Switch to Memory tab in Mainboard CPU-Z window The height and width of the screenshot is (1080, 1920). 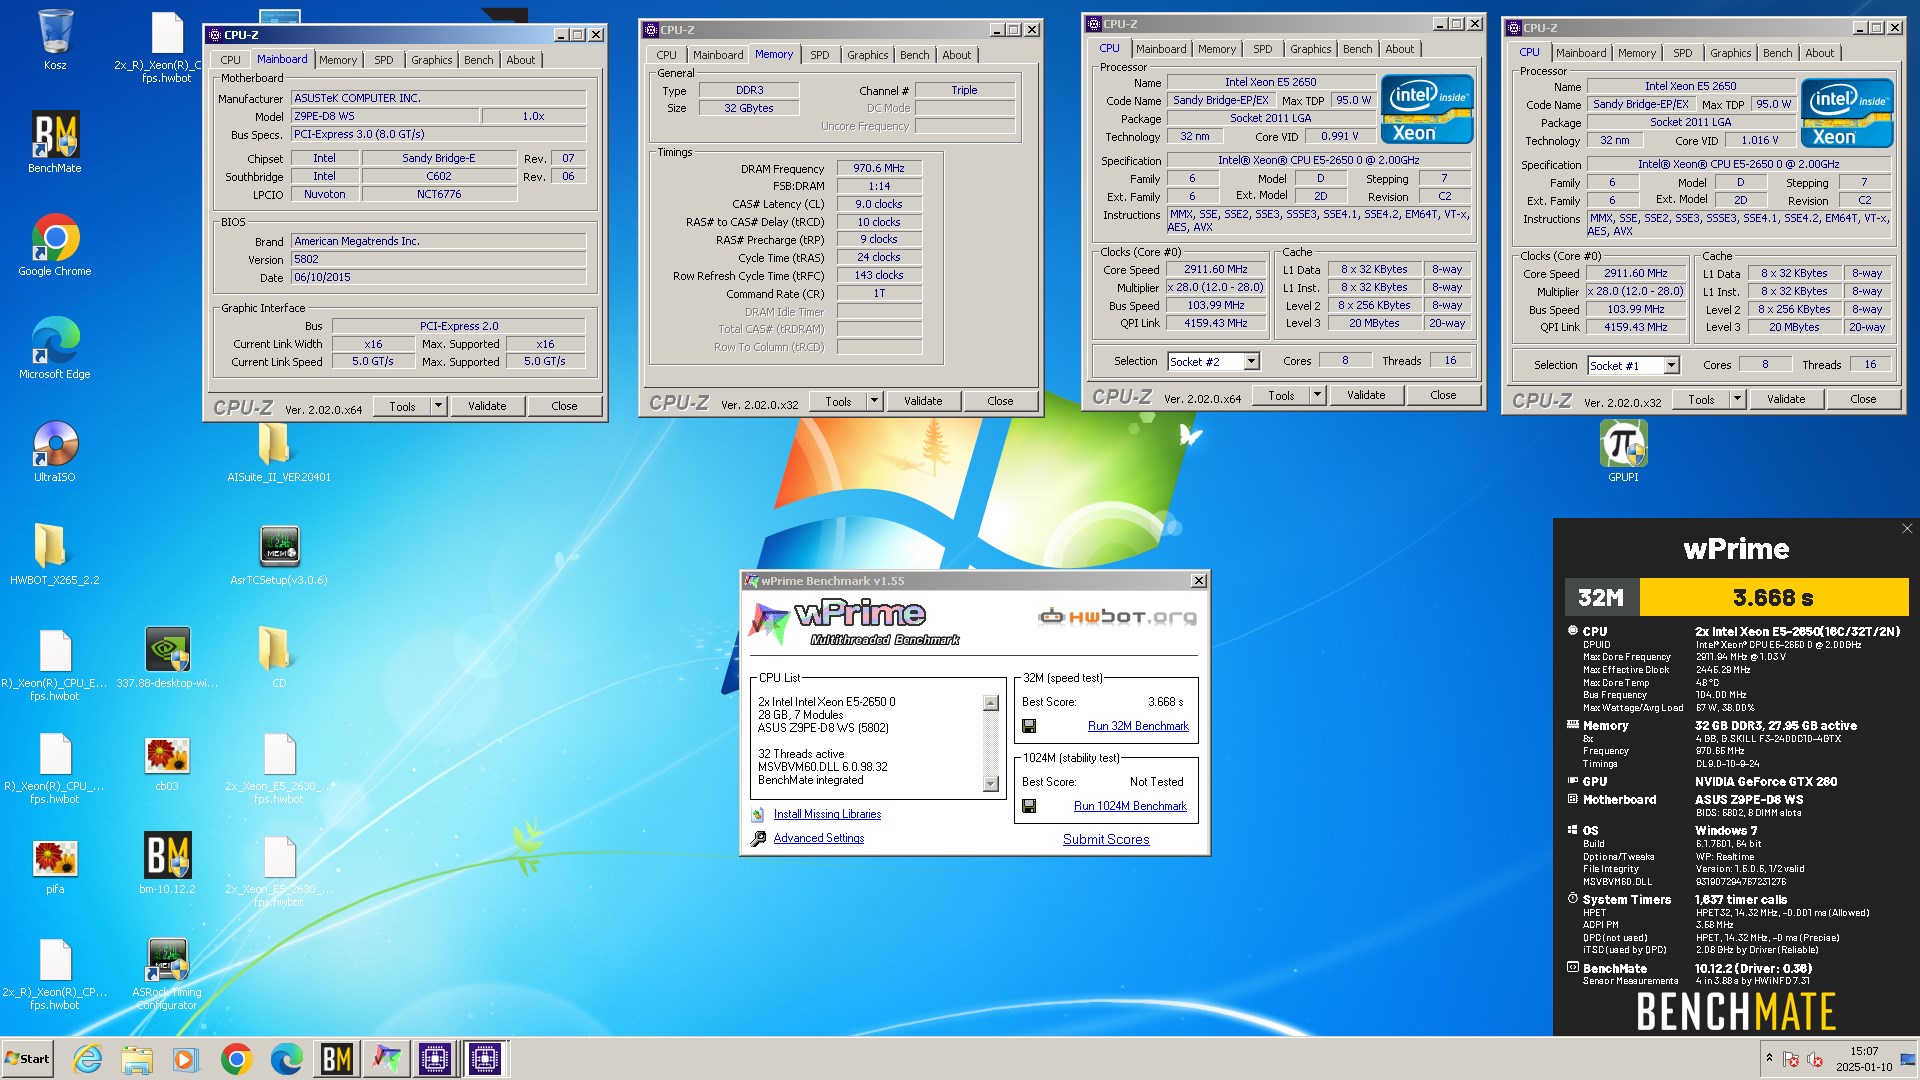(x=338, y=60)
